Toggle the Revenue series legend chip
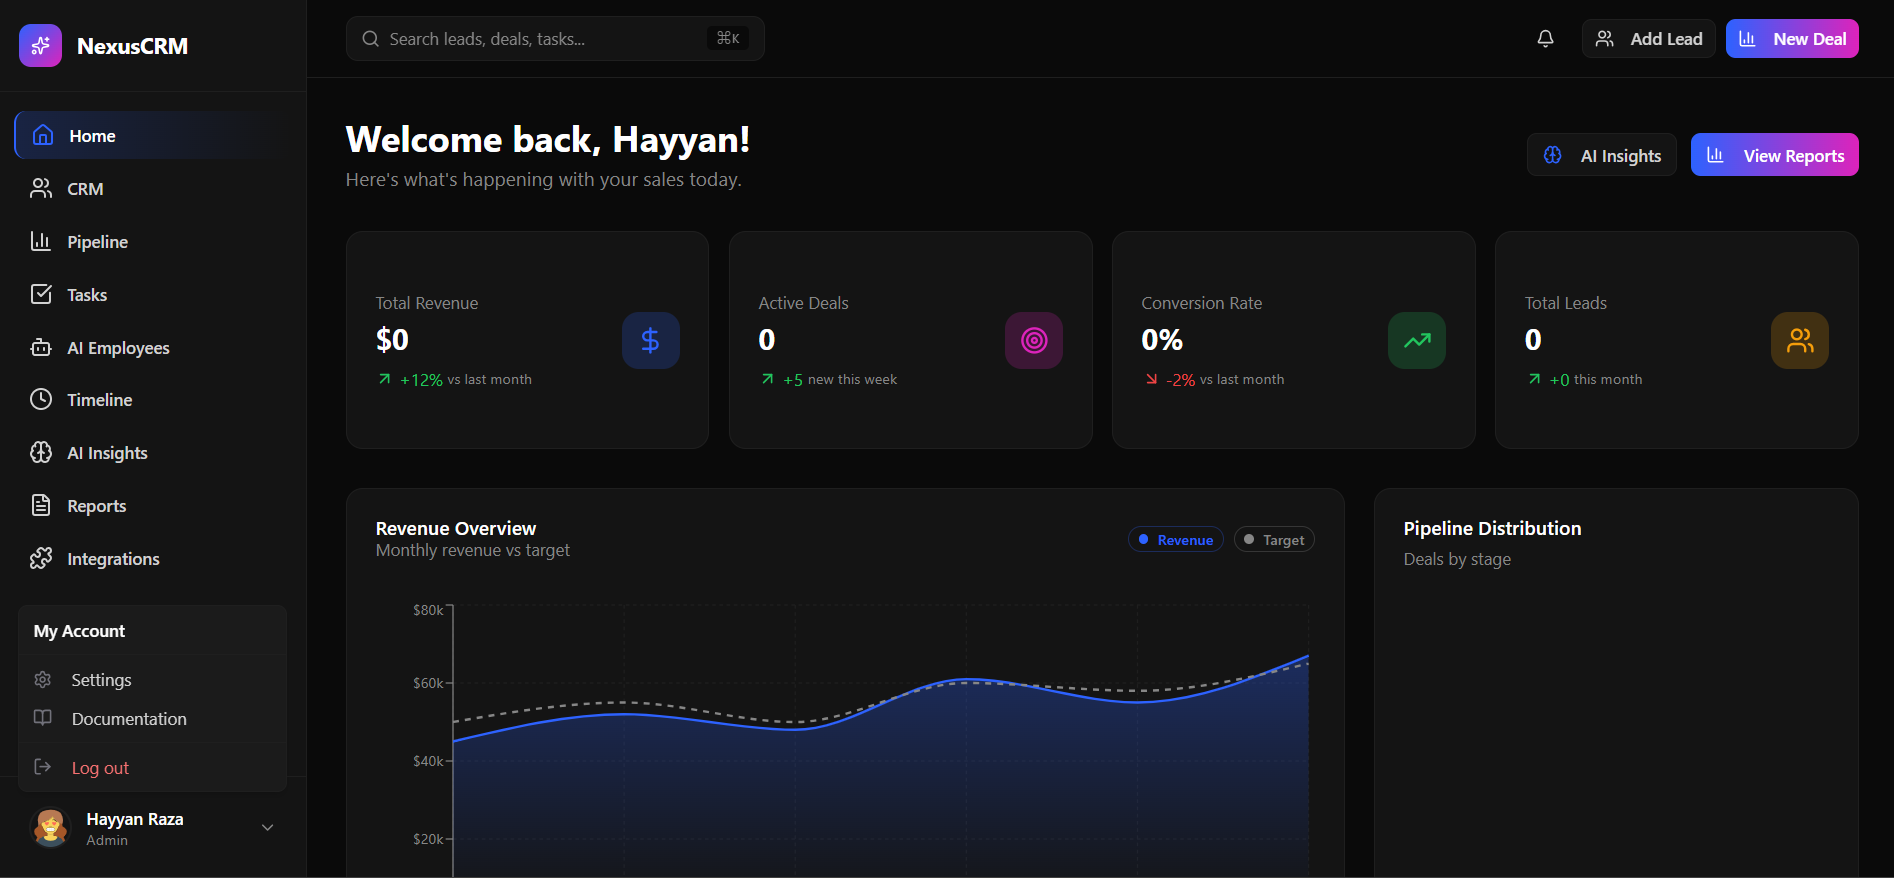This screenshot has width=1894, height=878. click(1176, 540)
